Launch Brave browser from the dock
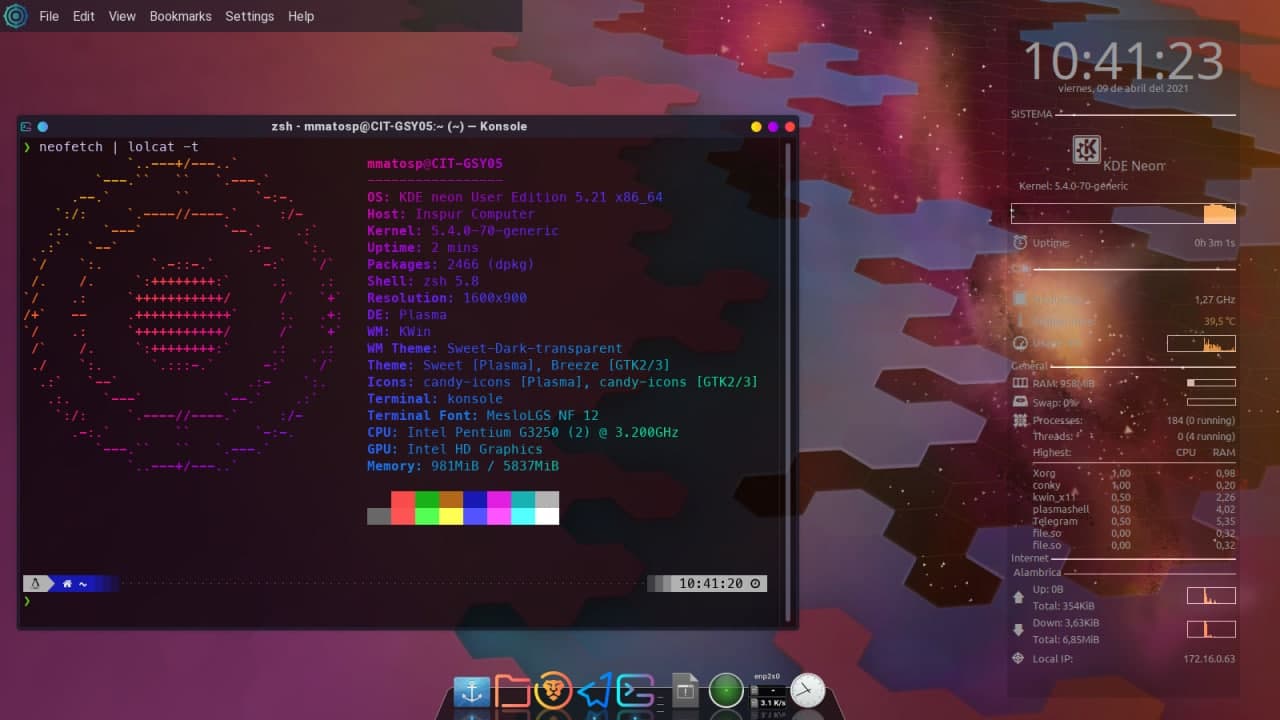This screenshot has height=720, width=1280. tap(553, 691)
